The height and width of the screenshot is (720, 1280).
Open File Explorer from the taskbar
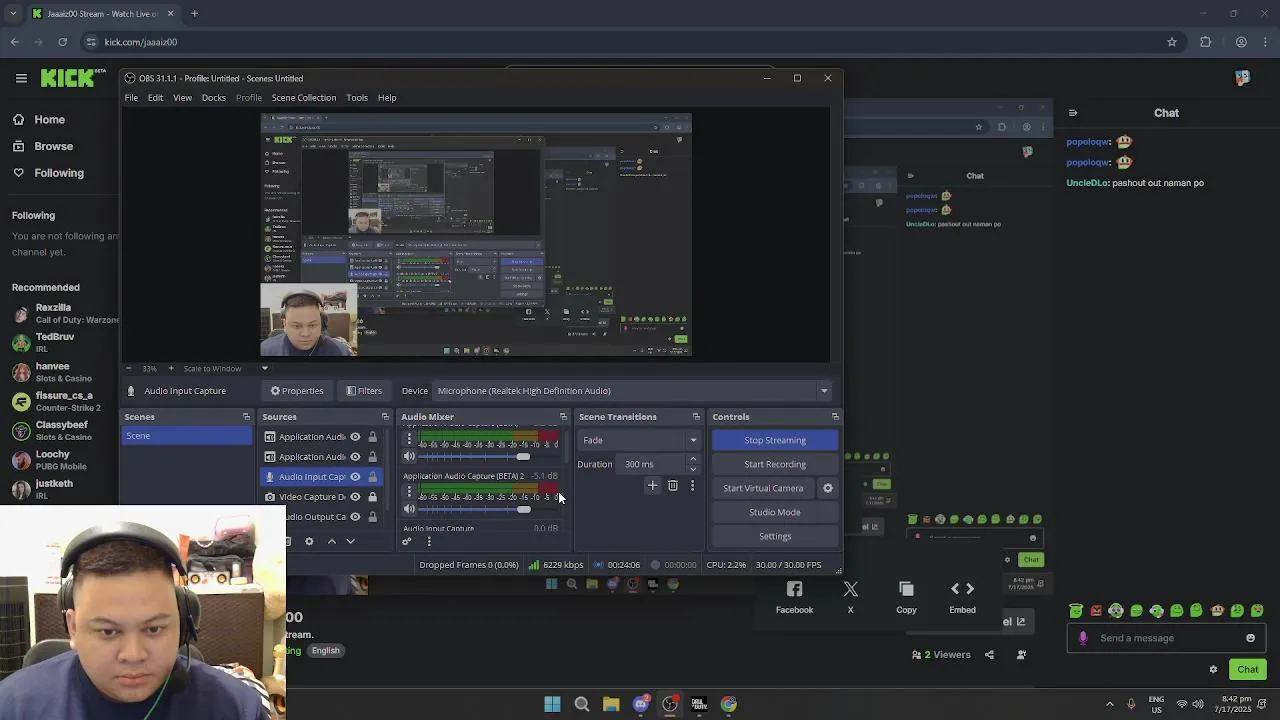tap(611, 704)
